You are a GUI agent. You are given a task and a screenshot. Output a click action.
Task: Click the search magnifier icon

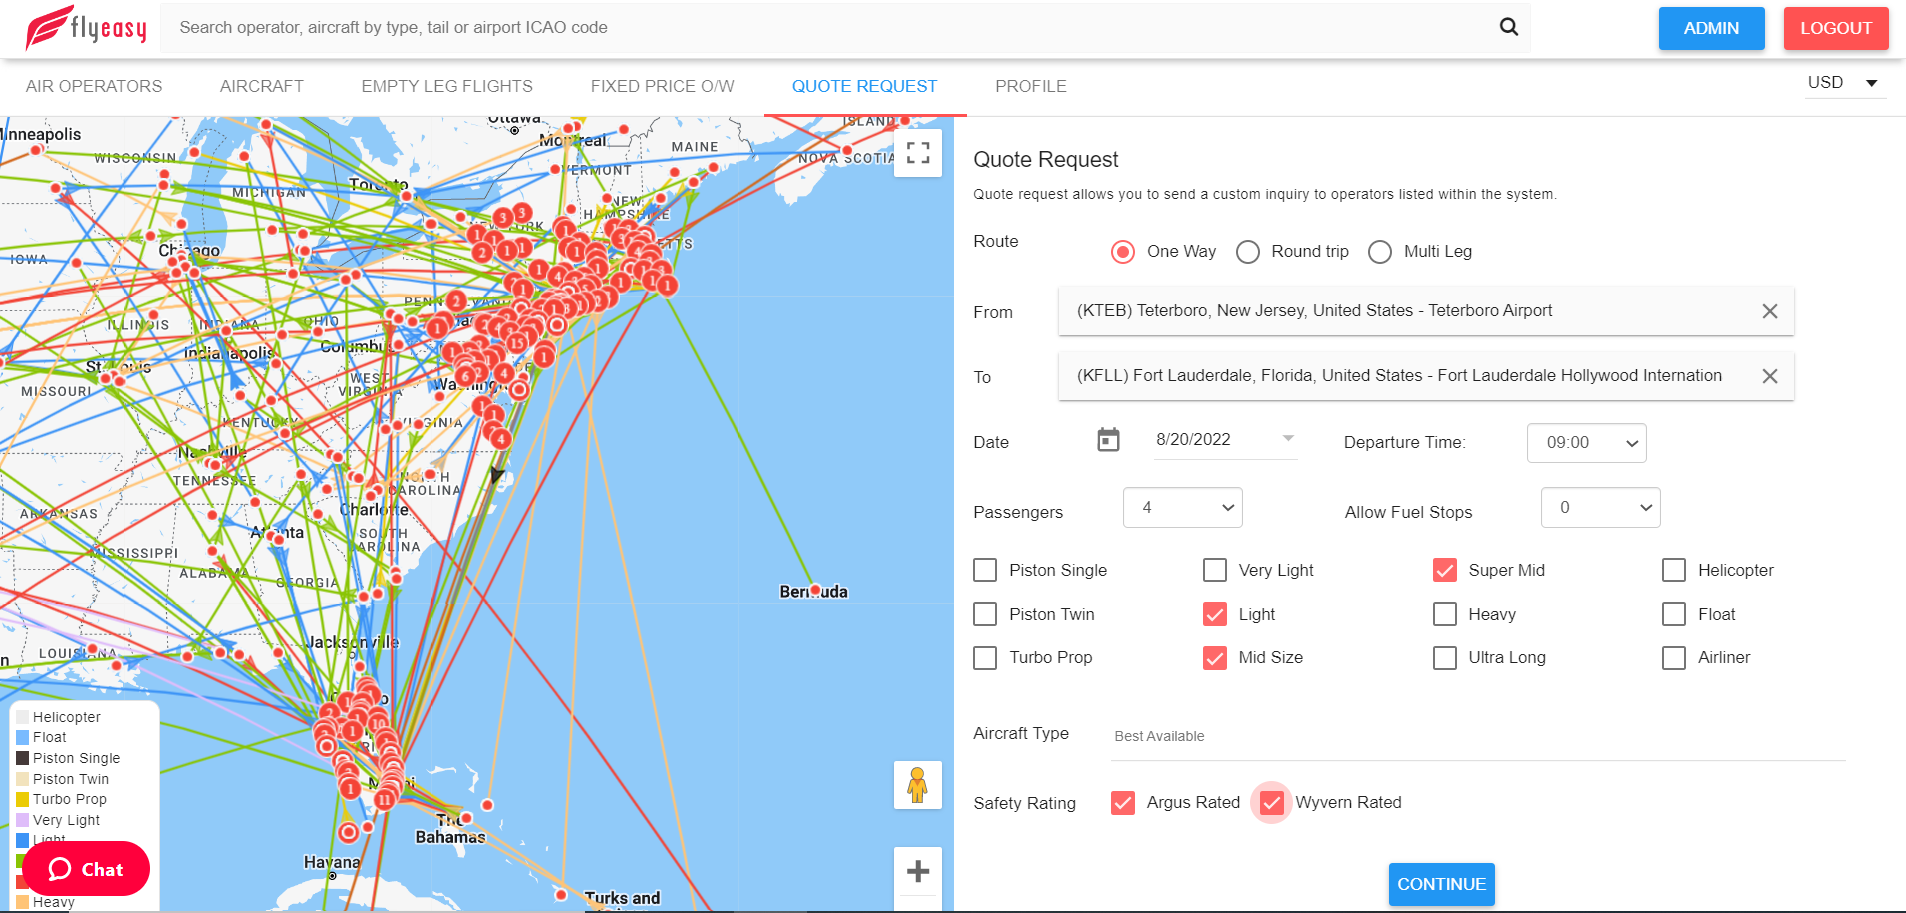pos(1508,27)
